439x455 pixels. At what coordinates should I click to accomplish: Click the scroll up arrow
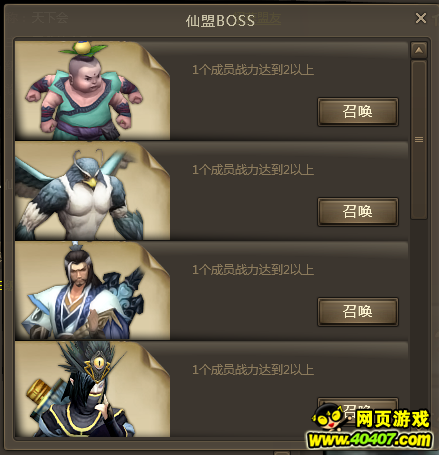[x=419, y=50]
